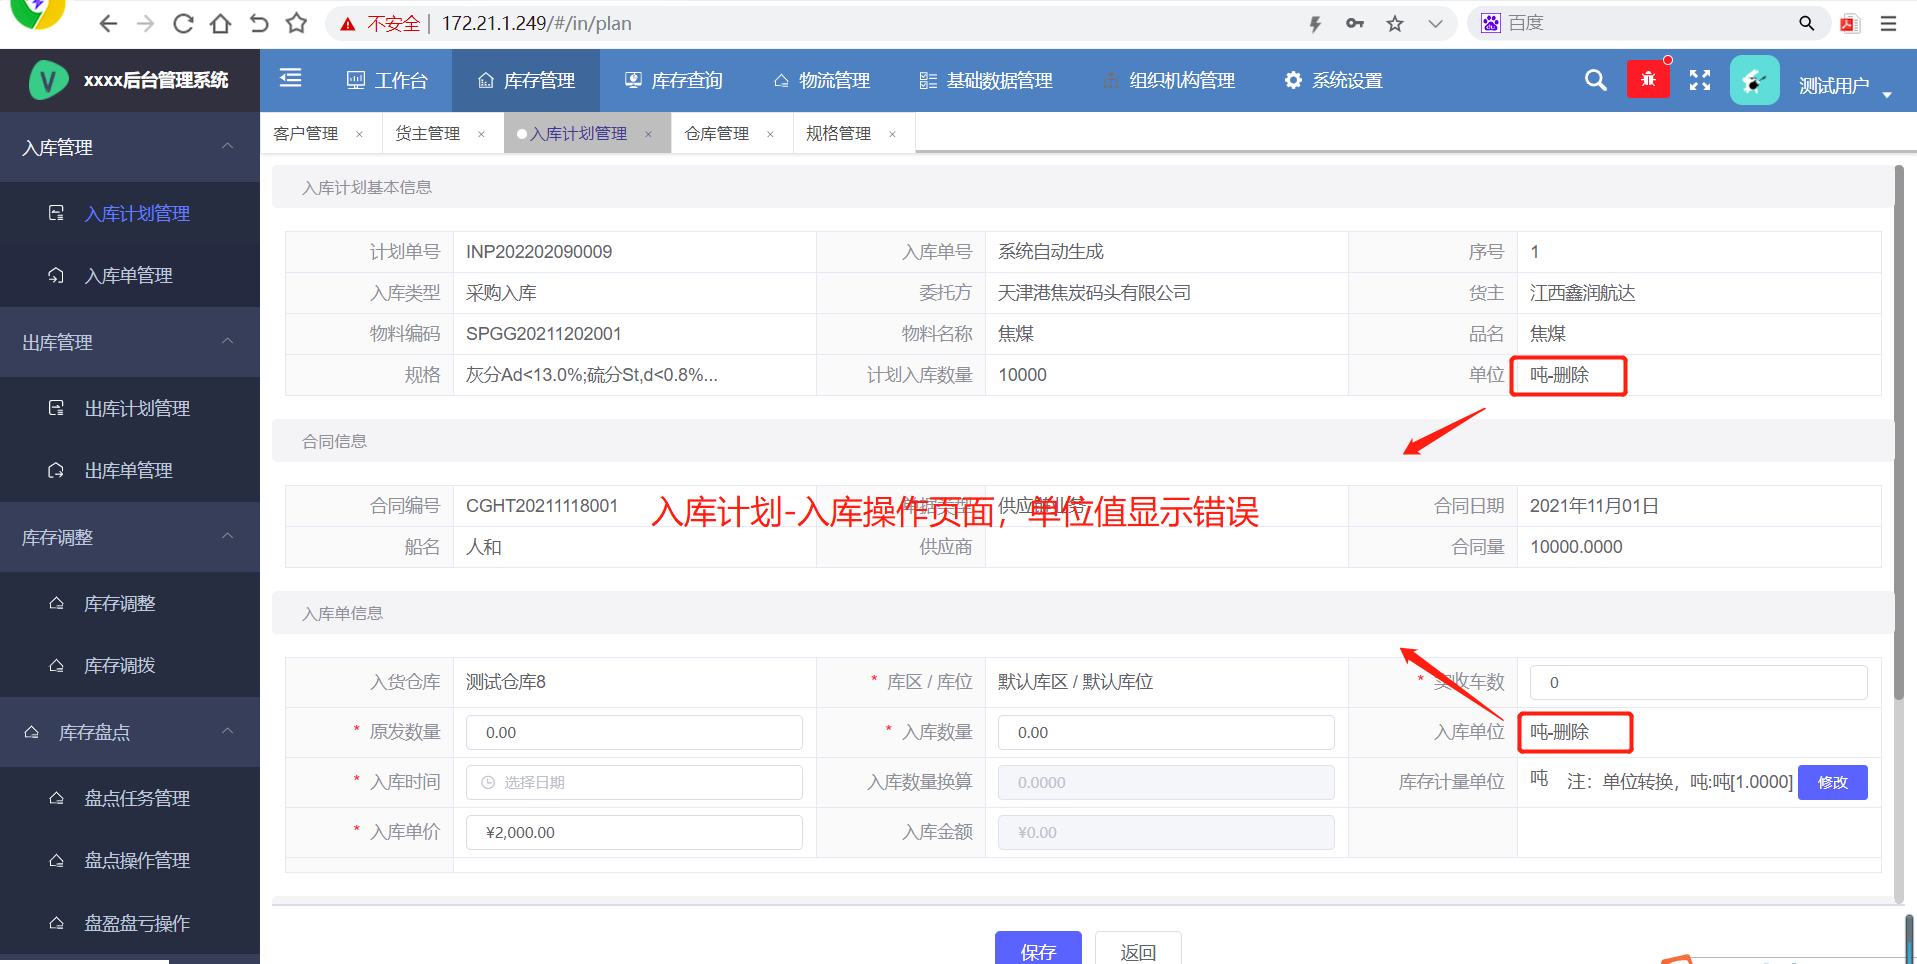
Task: Open the 系统设置 menu
Action: [1333, 80]
